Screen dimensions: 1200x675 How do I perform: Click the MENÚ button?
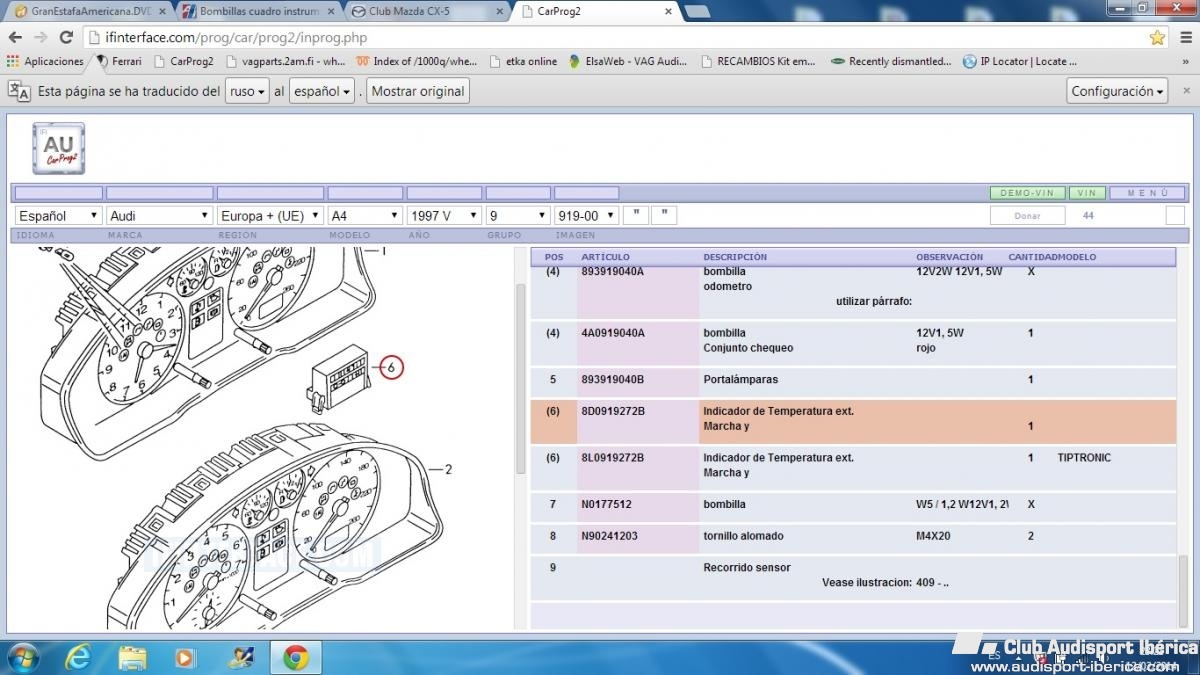(1147, 193)
